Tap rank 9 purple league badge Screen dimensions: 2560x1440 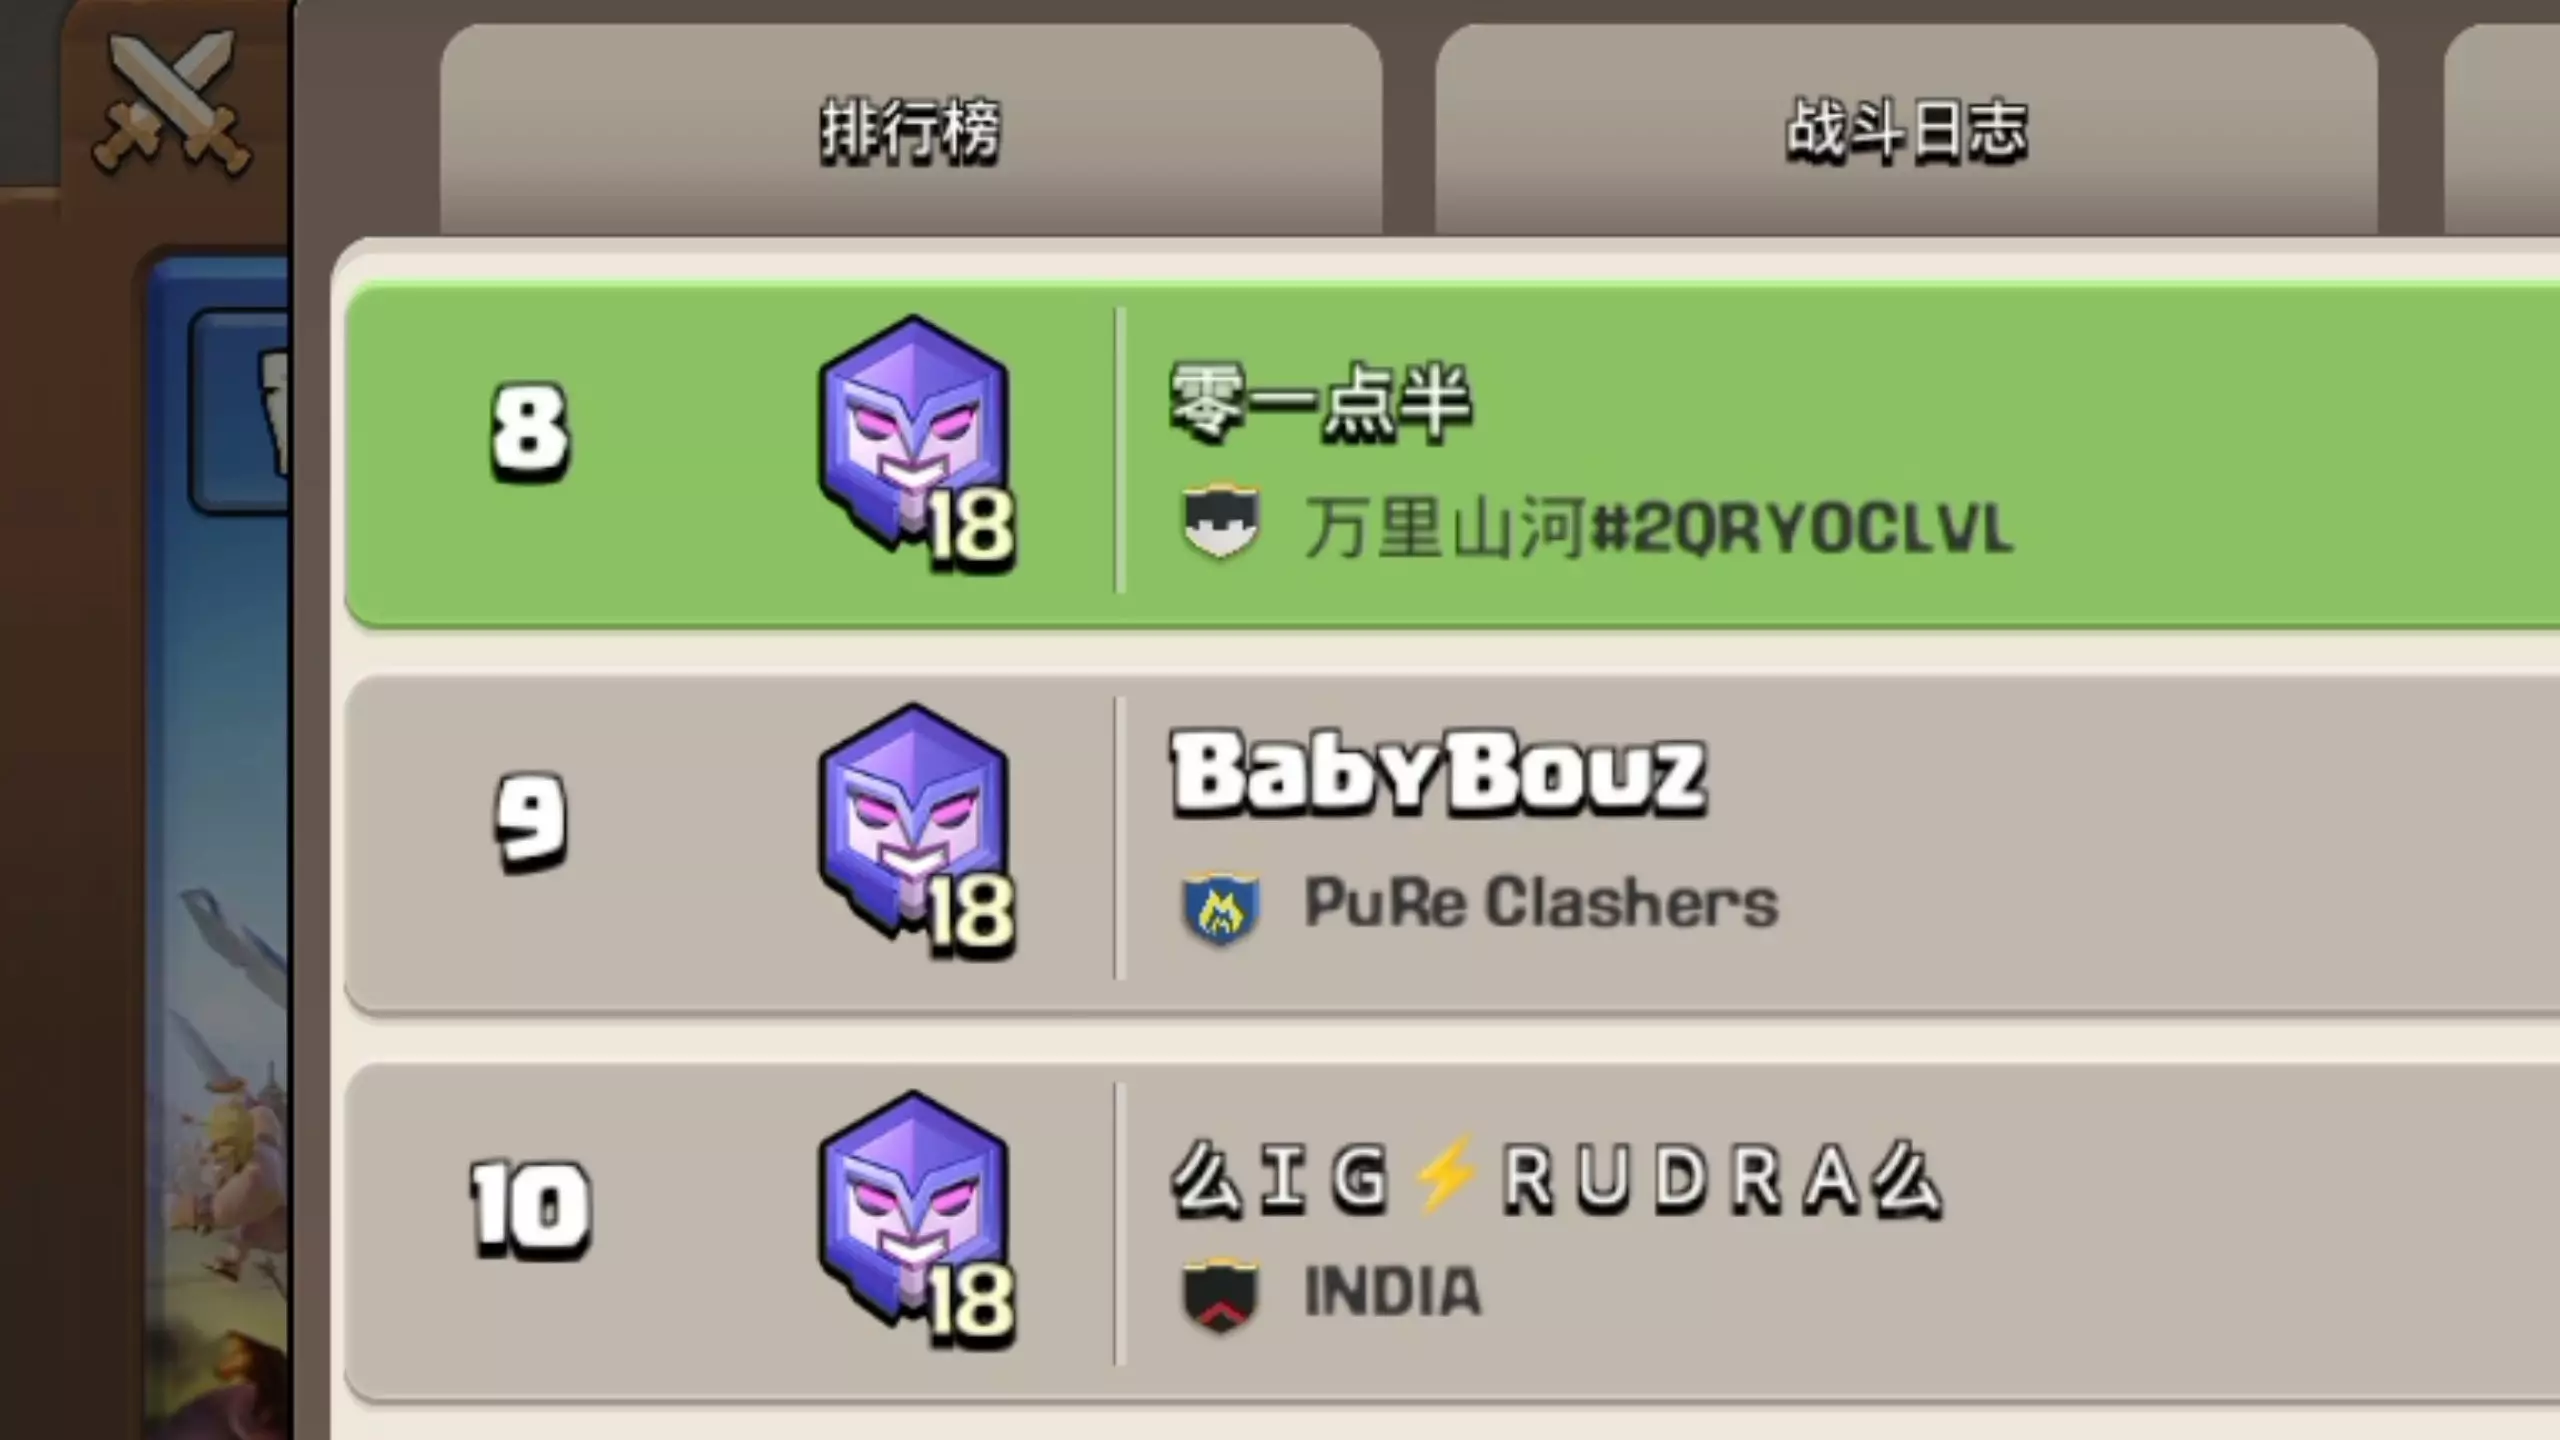tap(916, 832)
